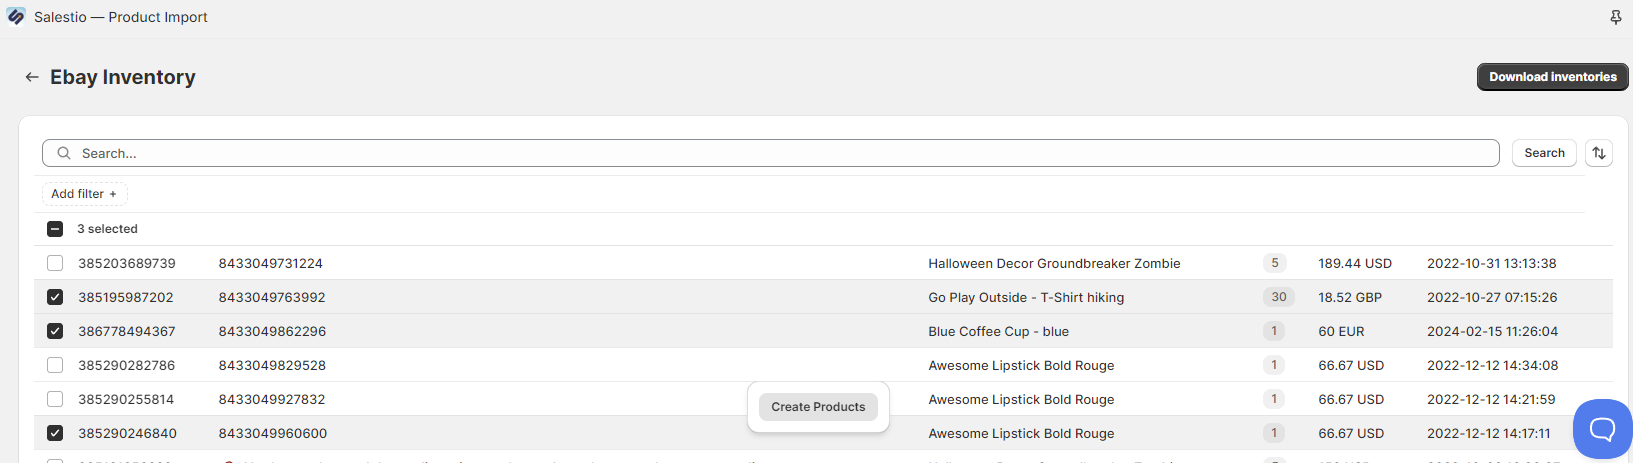This screenshot has width=1633, height=463.
Task: Check the row for item 385290282786
Action: [55, 365]
